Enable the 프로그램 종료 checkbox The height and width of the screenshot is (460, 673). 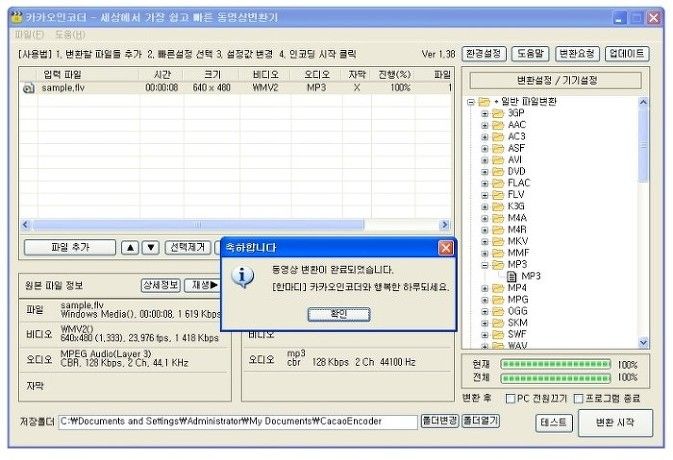(578, 399)
